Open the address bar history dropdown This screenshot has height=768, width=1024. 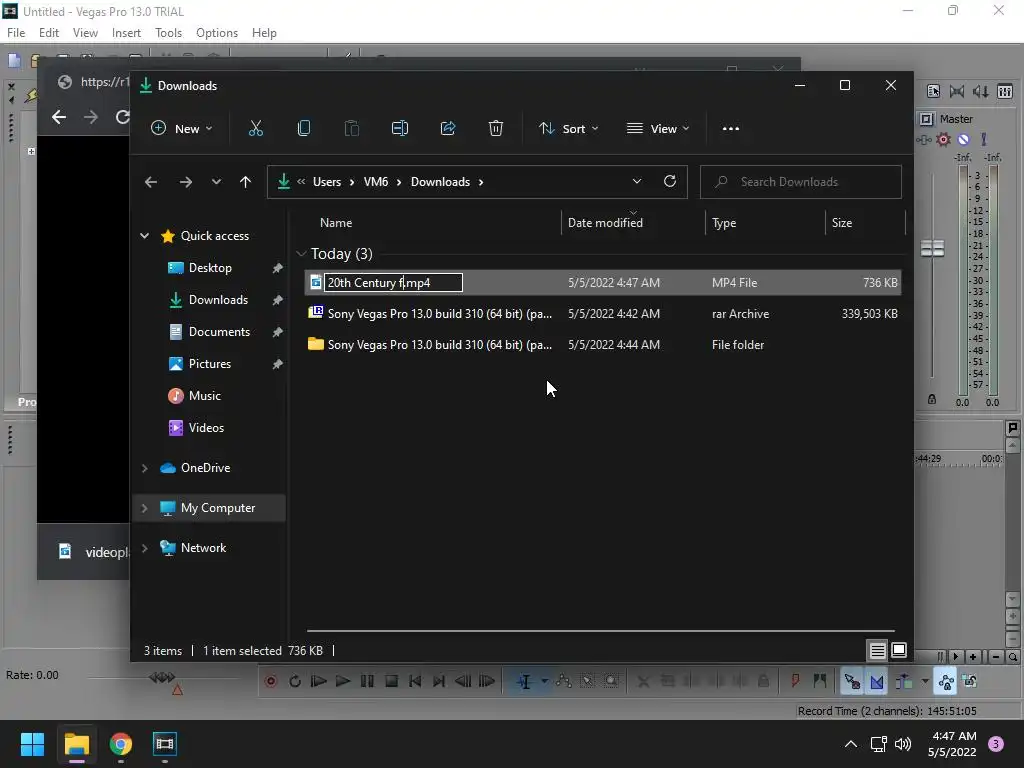[x=637, y=182]
